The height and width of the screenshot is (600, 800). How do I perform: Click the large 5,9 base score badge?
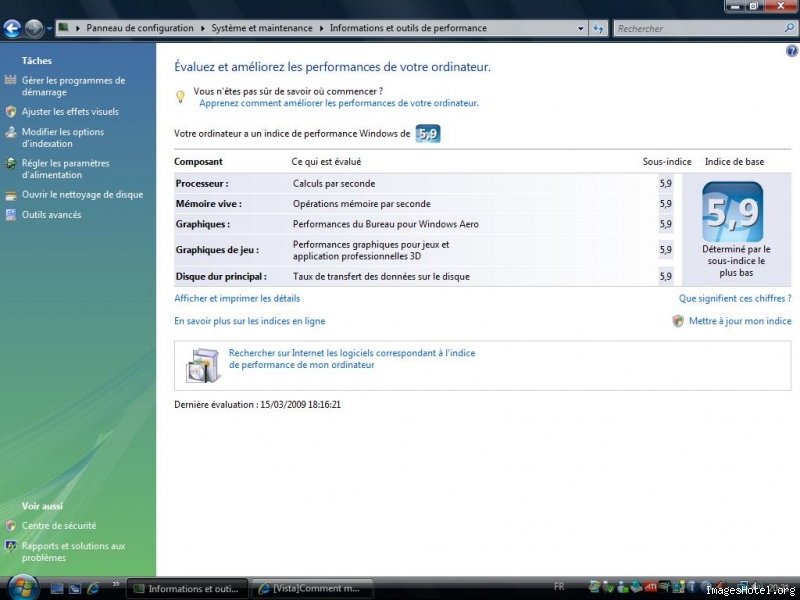point(733,212)
